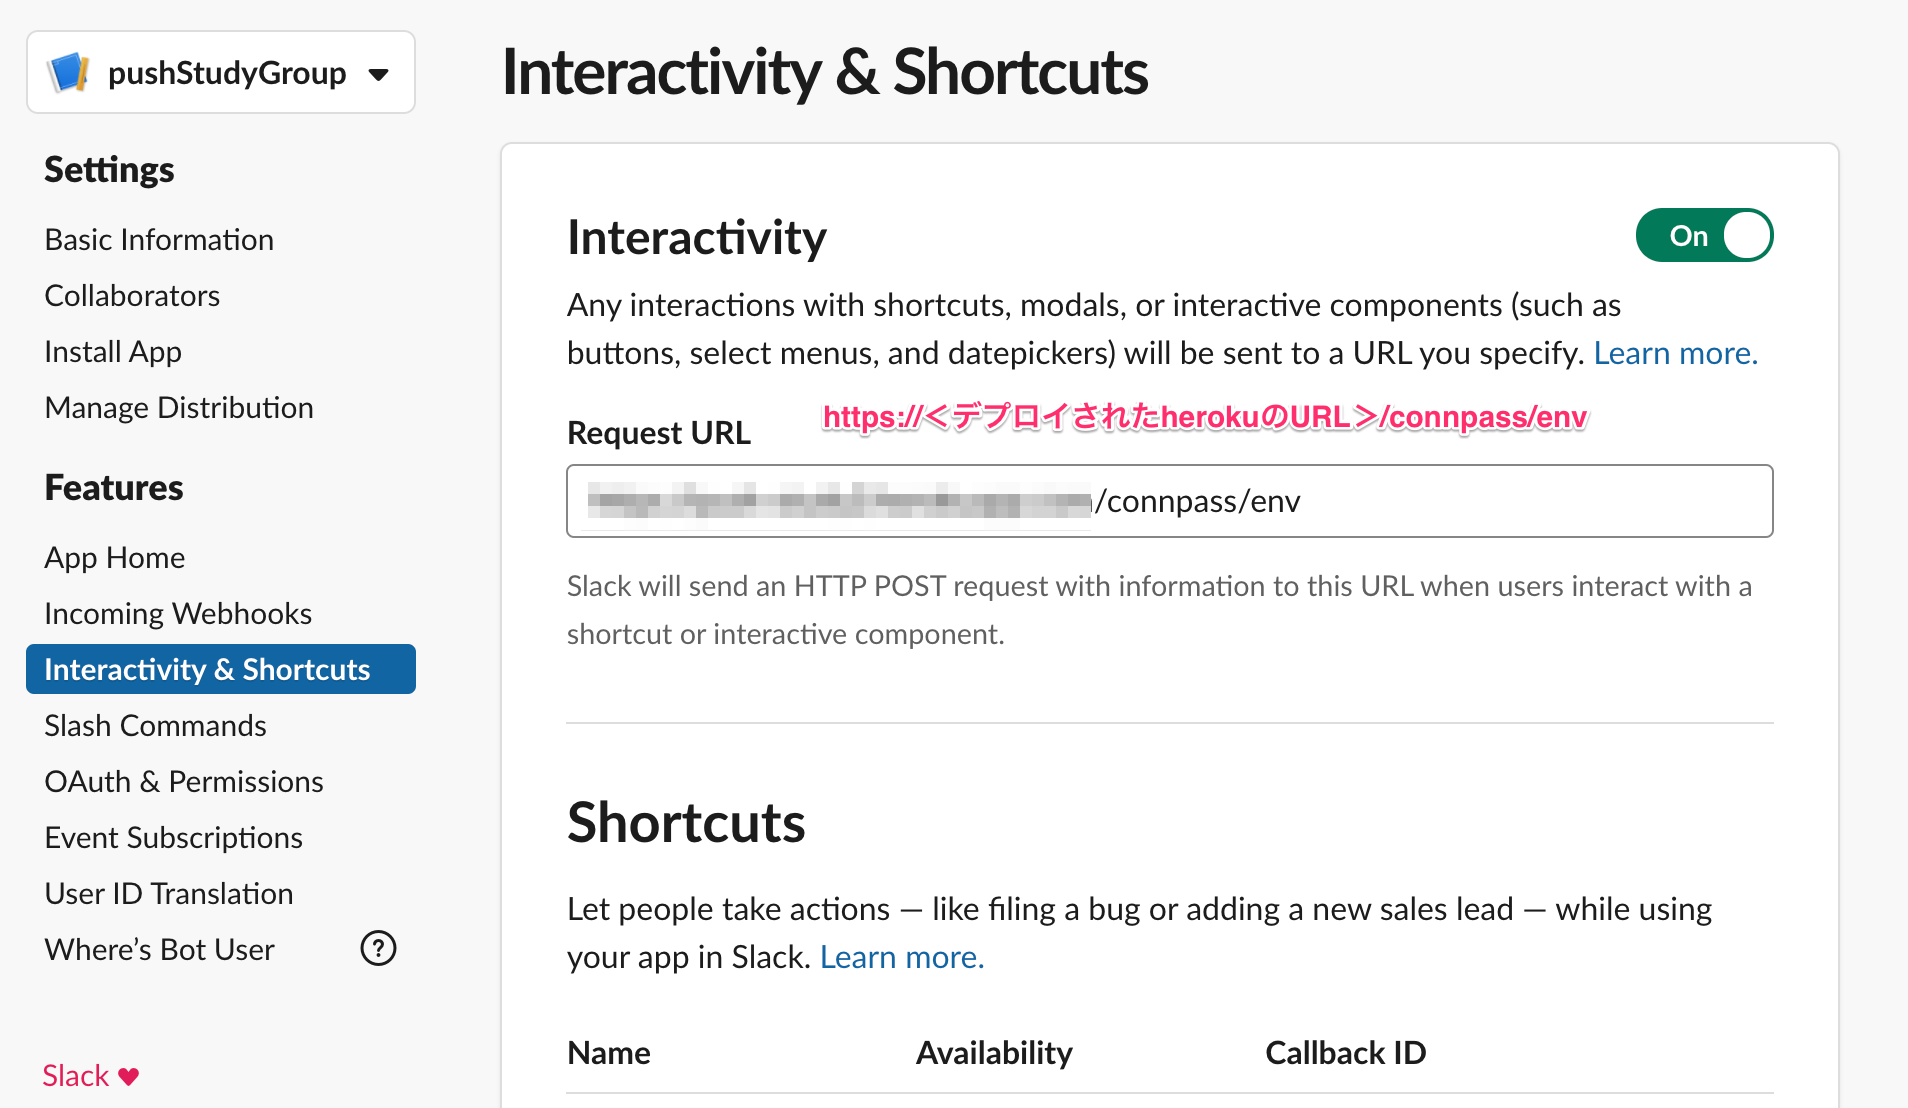This screenshot has height=1108, width=1908.
Task: Click the Availability column header
Action: (994, 1053)
